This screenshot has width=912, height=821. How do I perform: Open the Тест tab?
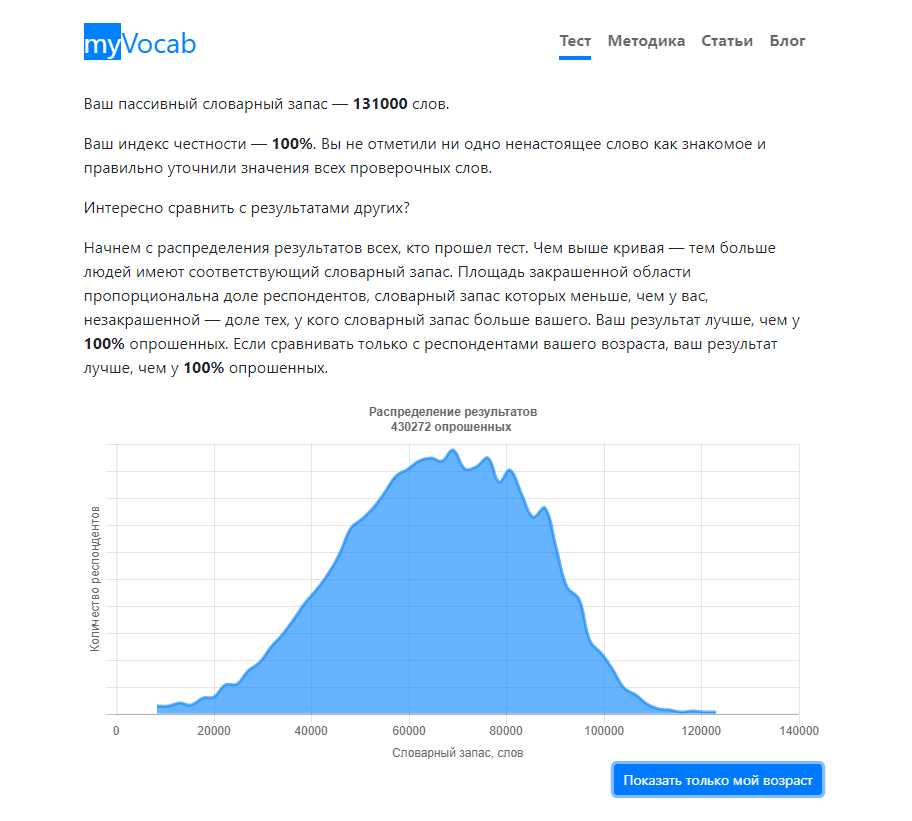click(x=575, y=41)
